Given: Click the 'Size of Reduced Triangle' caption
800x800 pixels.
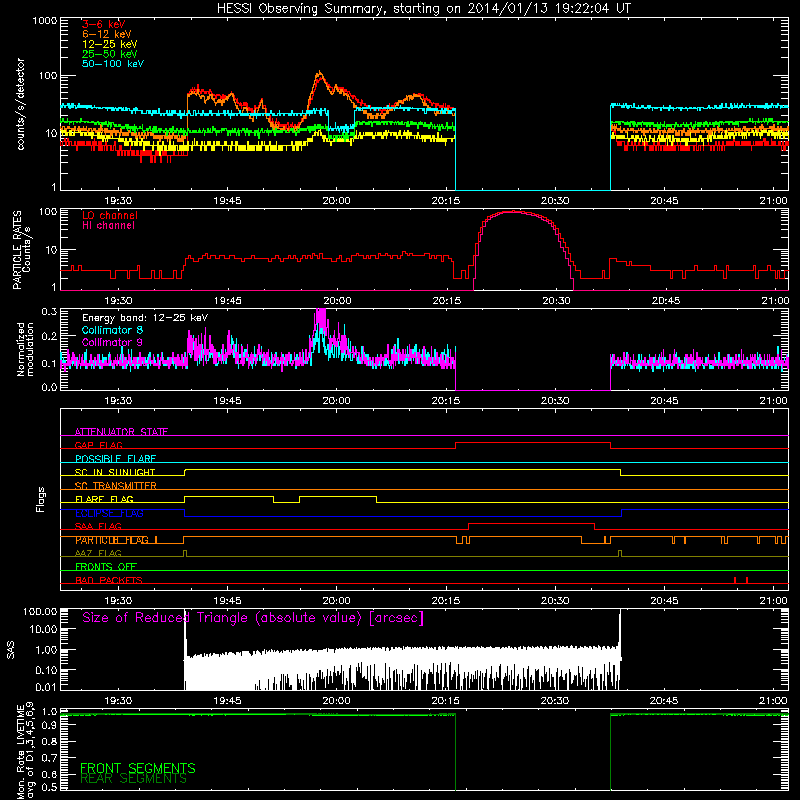Looking at the screenshot, I should point(253,618).
